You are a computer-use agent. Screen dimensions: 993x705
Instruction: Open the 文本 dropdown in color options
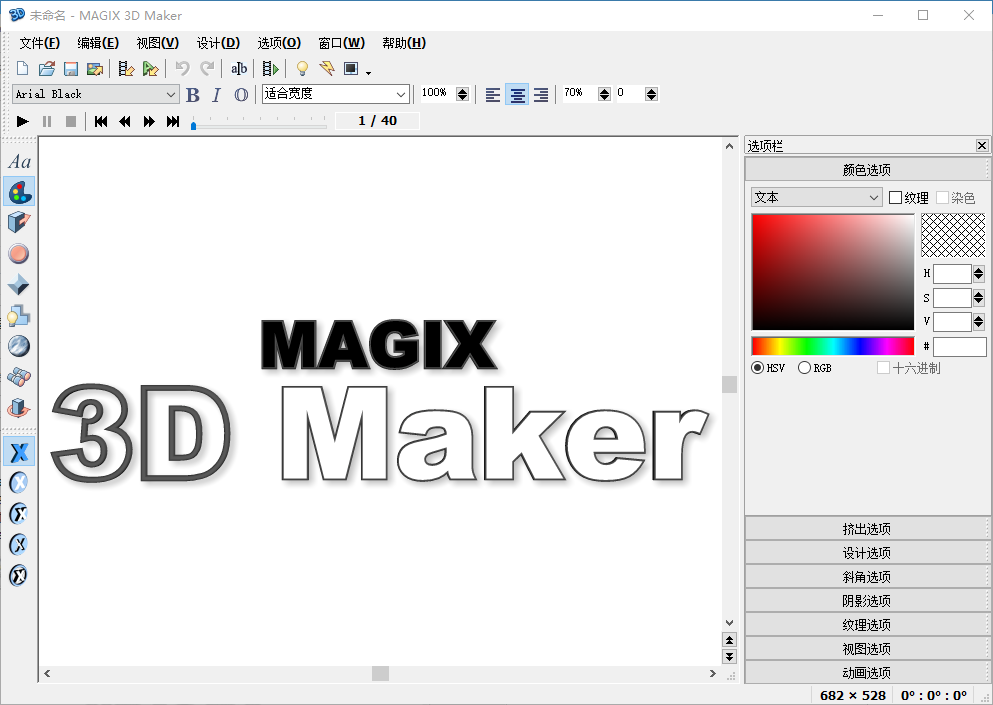[816, 198]
